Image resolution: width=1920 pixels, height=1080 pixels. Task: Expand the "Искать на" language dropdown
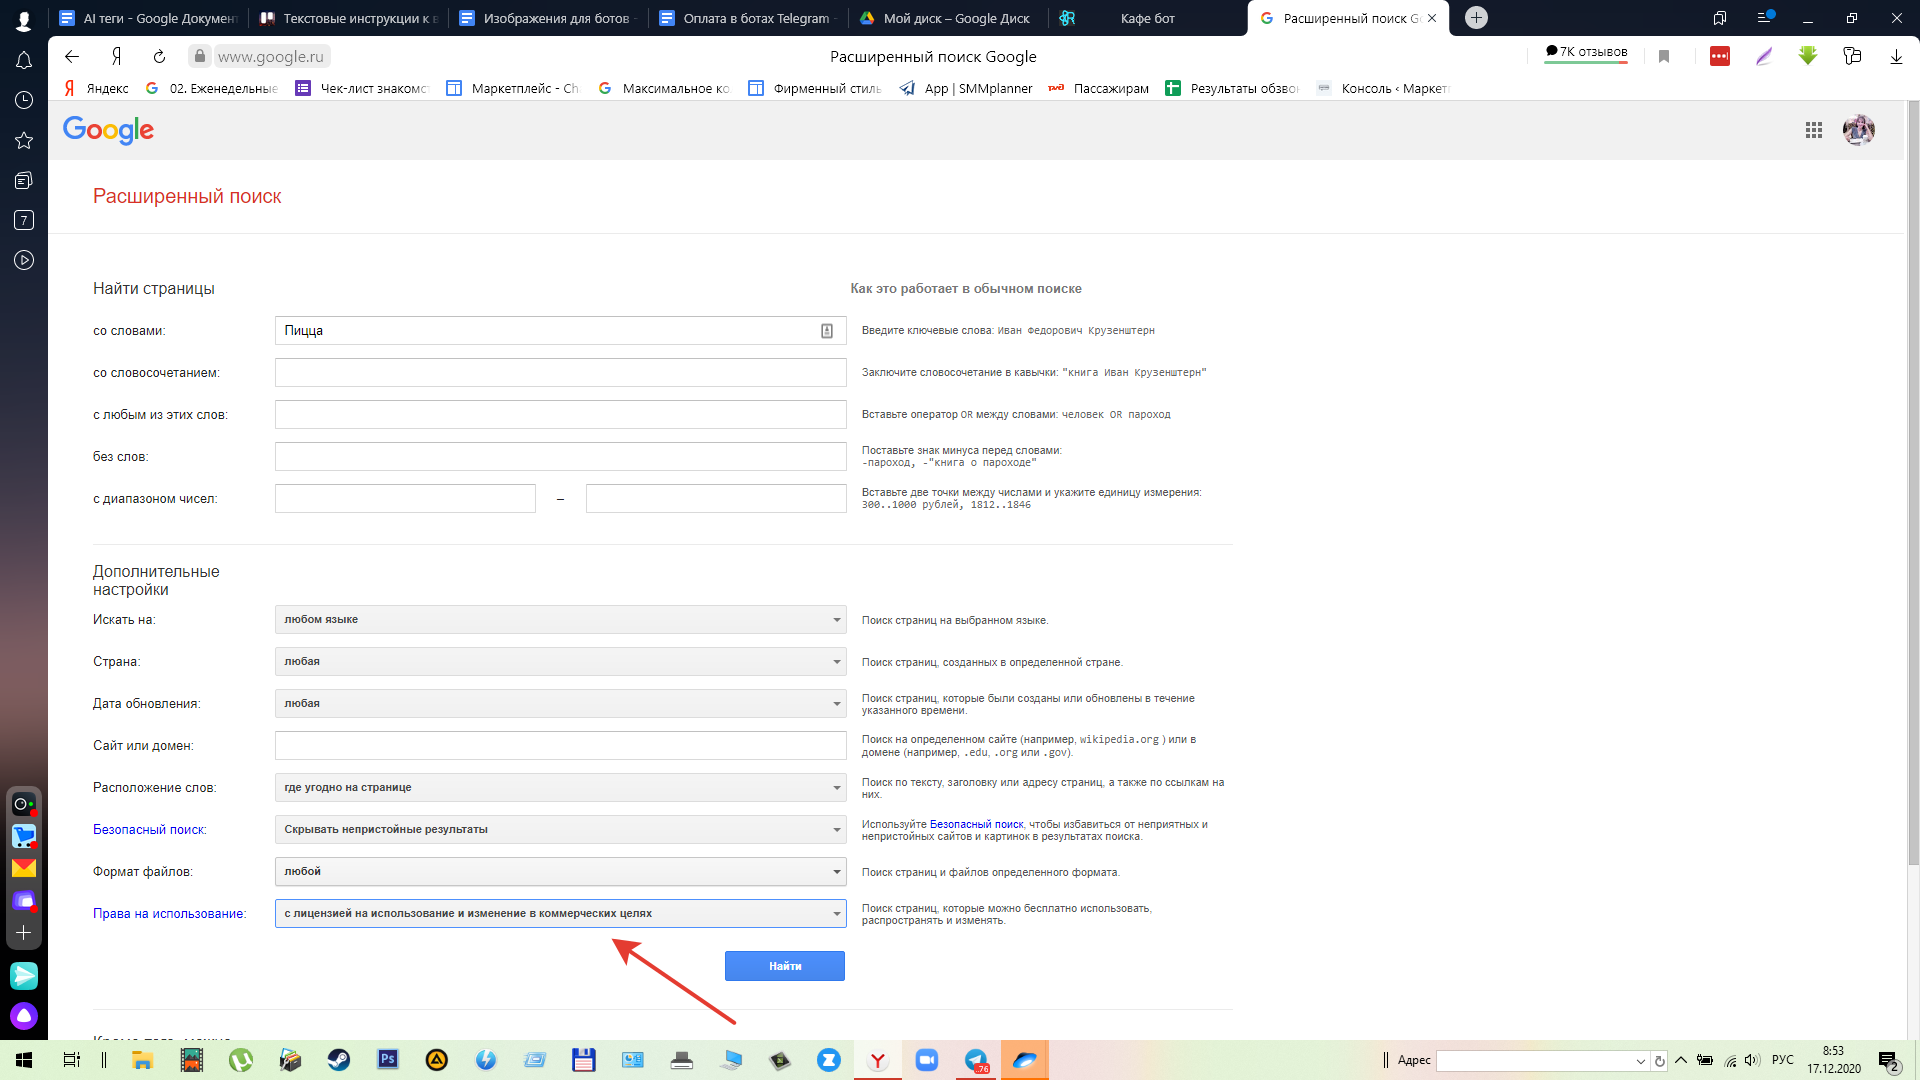coord(560,620)
